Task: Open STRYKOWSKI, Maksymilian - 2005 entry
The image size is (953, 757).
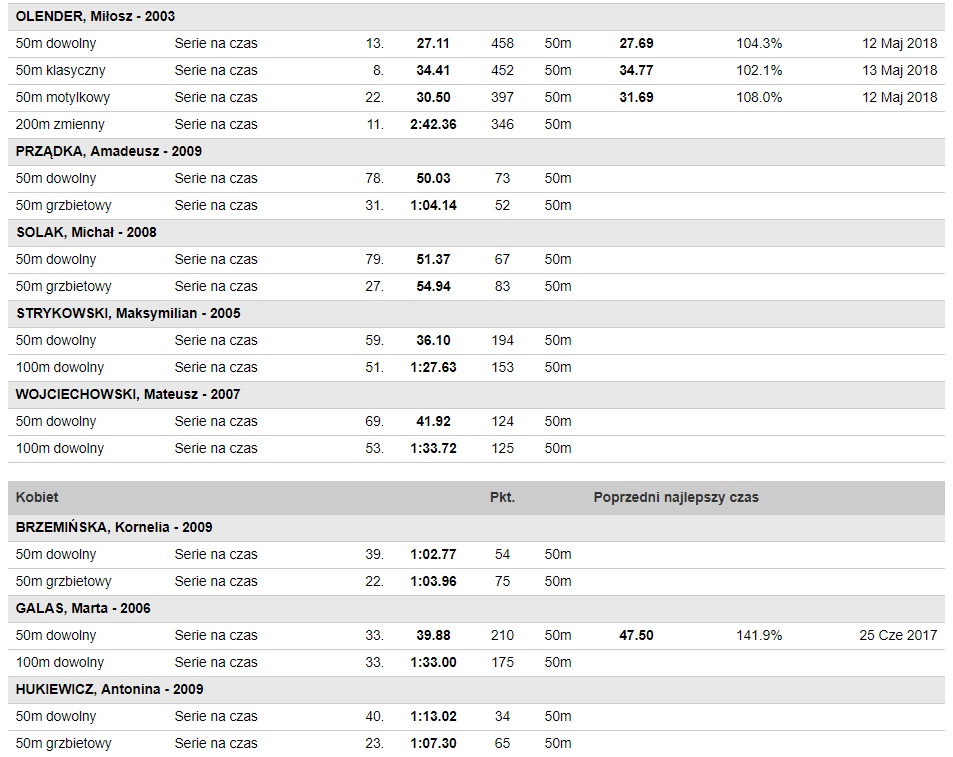Action: tap(128, 313)
